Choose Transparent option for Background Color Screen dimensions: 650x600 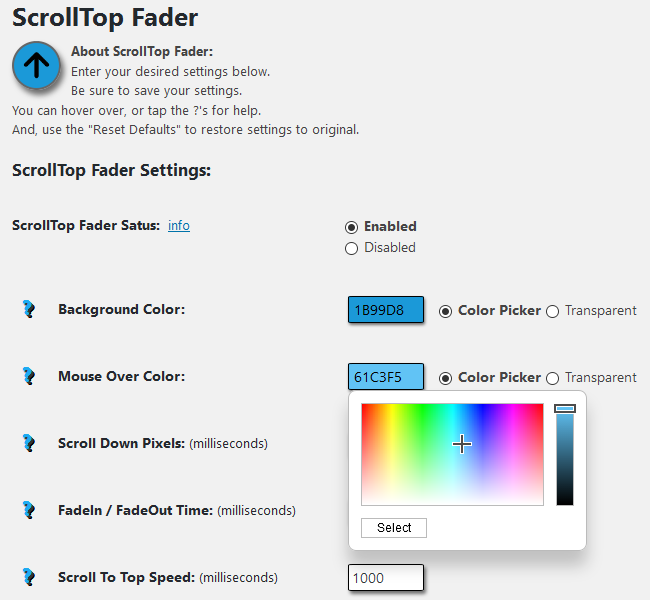[x=552, y=311]
